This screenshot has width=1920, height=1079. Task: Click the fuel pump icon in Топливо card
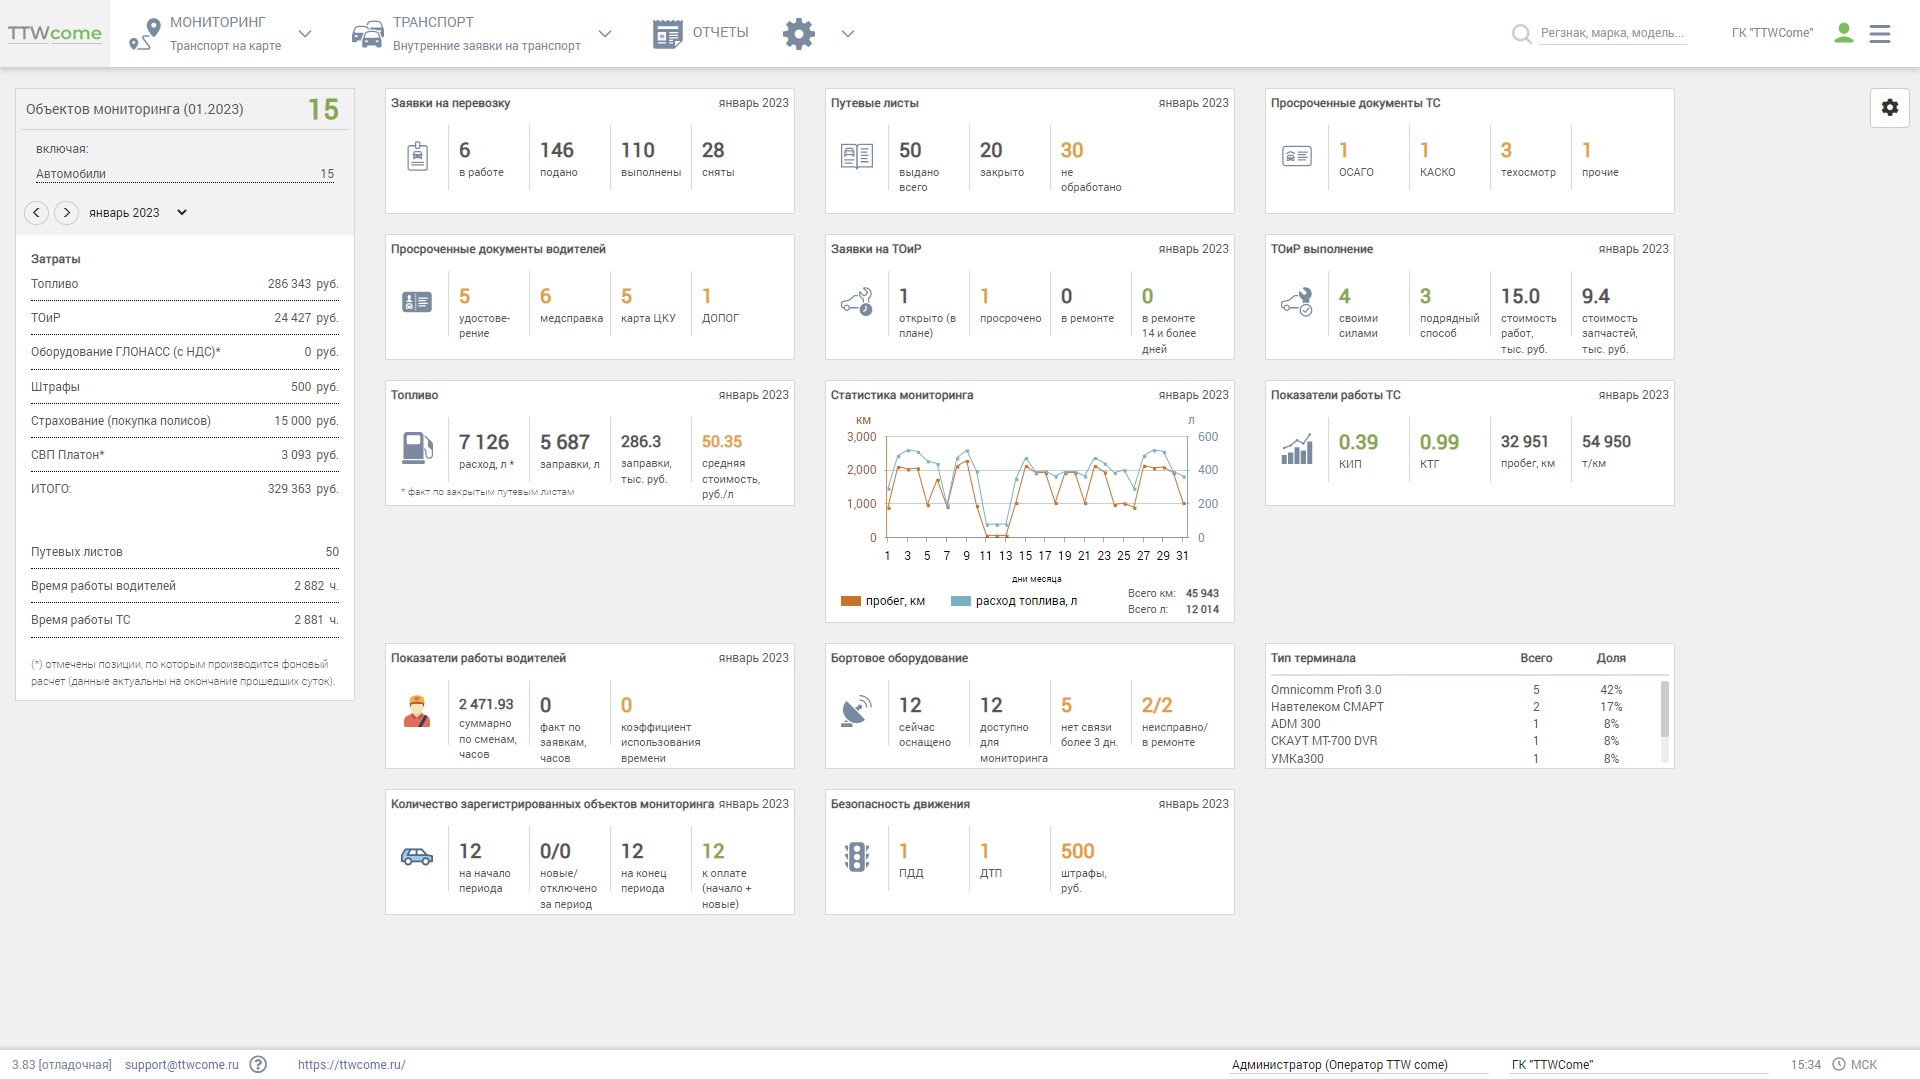(x=417, y=448)
